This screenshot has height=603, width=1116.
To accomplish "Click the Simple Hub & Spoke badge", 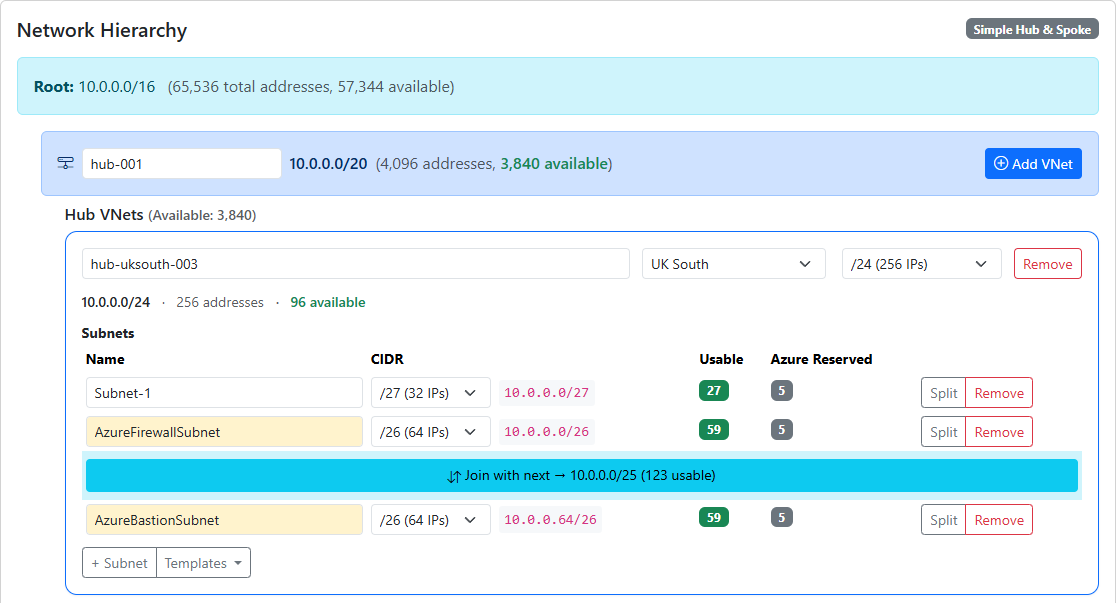I will [1032, 28].
